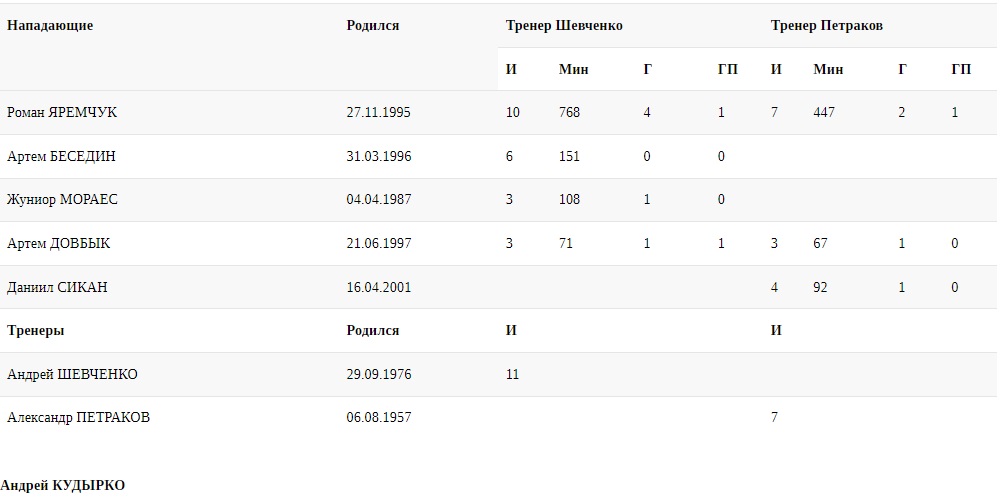The height and width of the screenshot is (500, 1002).
Task: Click the Тренер Петраков header
Action: (x=826, y=26)
